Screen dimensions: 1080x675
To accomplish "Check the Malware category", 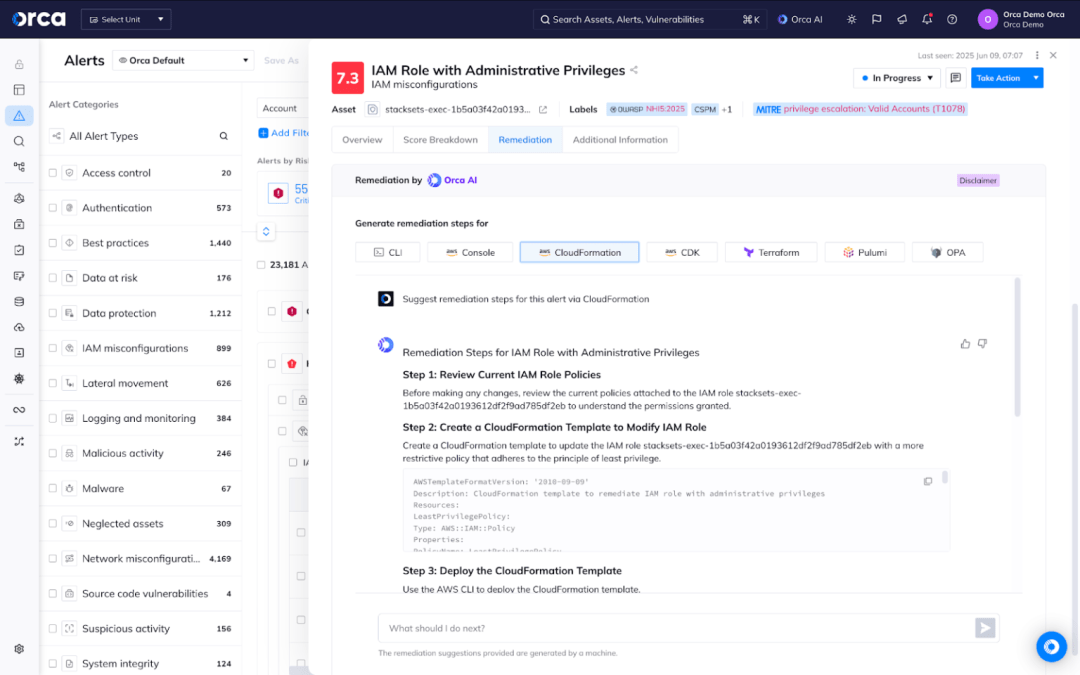I will [x=53, y=488].
